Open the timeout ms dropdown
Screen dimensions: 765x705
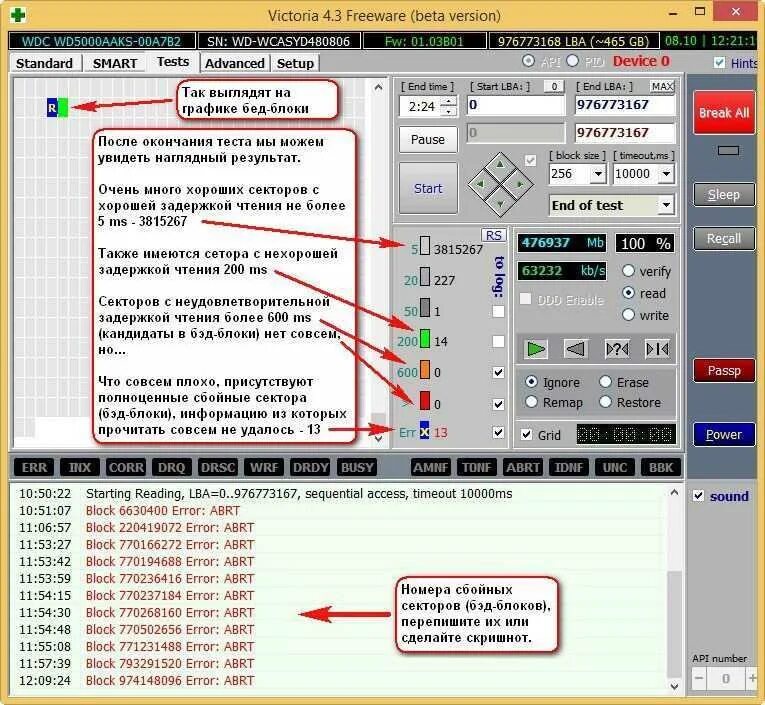click(x=666, y=174)
